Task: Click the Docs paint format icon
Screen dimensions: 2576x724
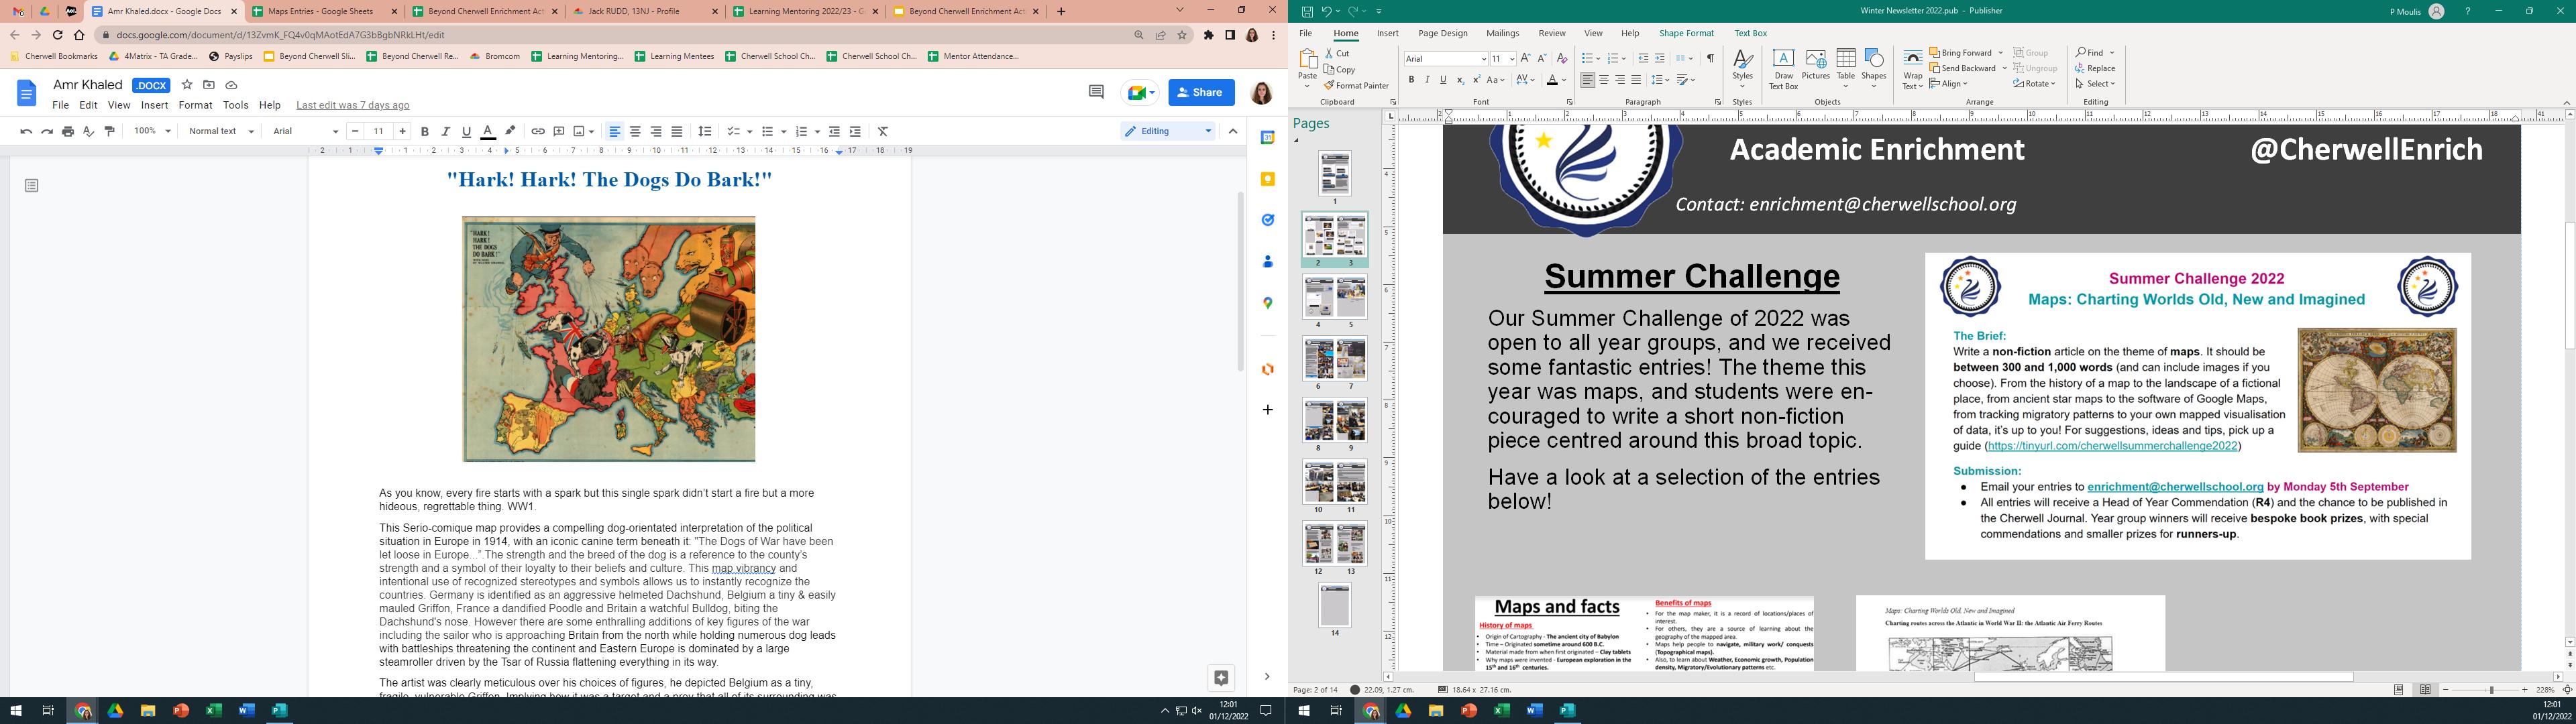Action: 110,131
